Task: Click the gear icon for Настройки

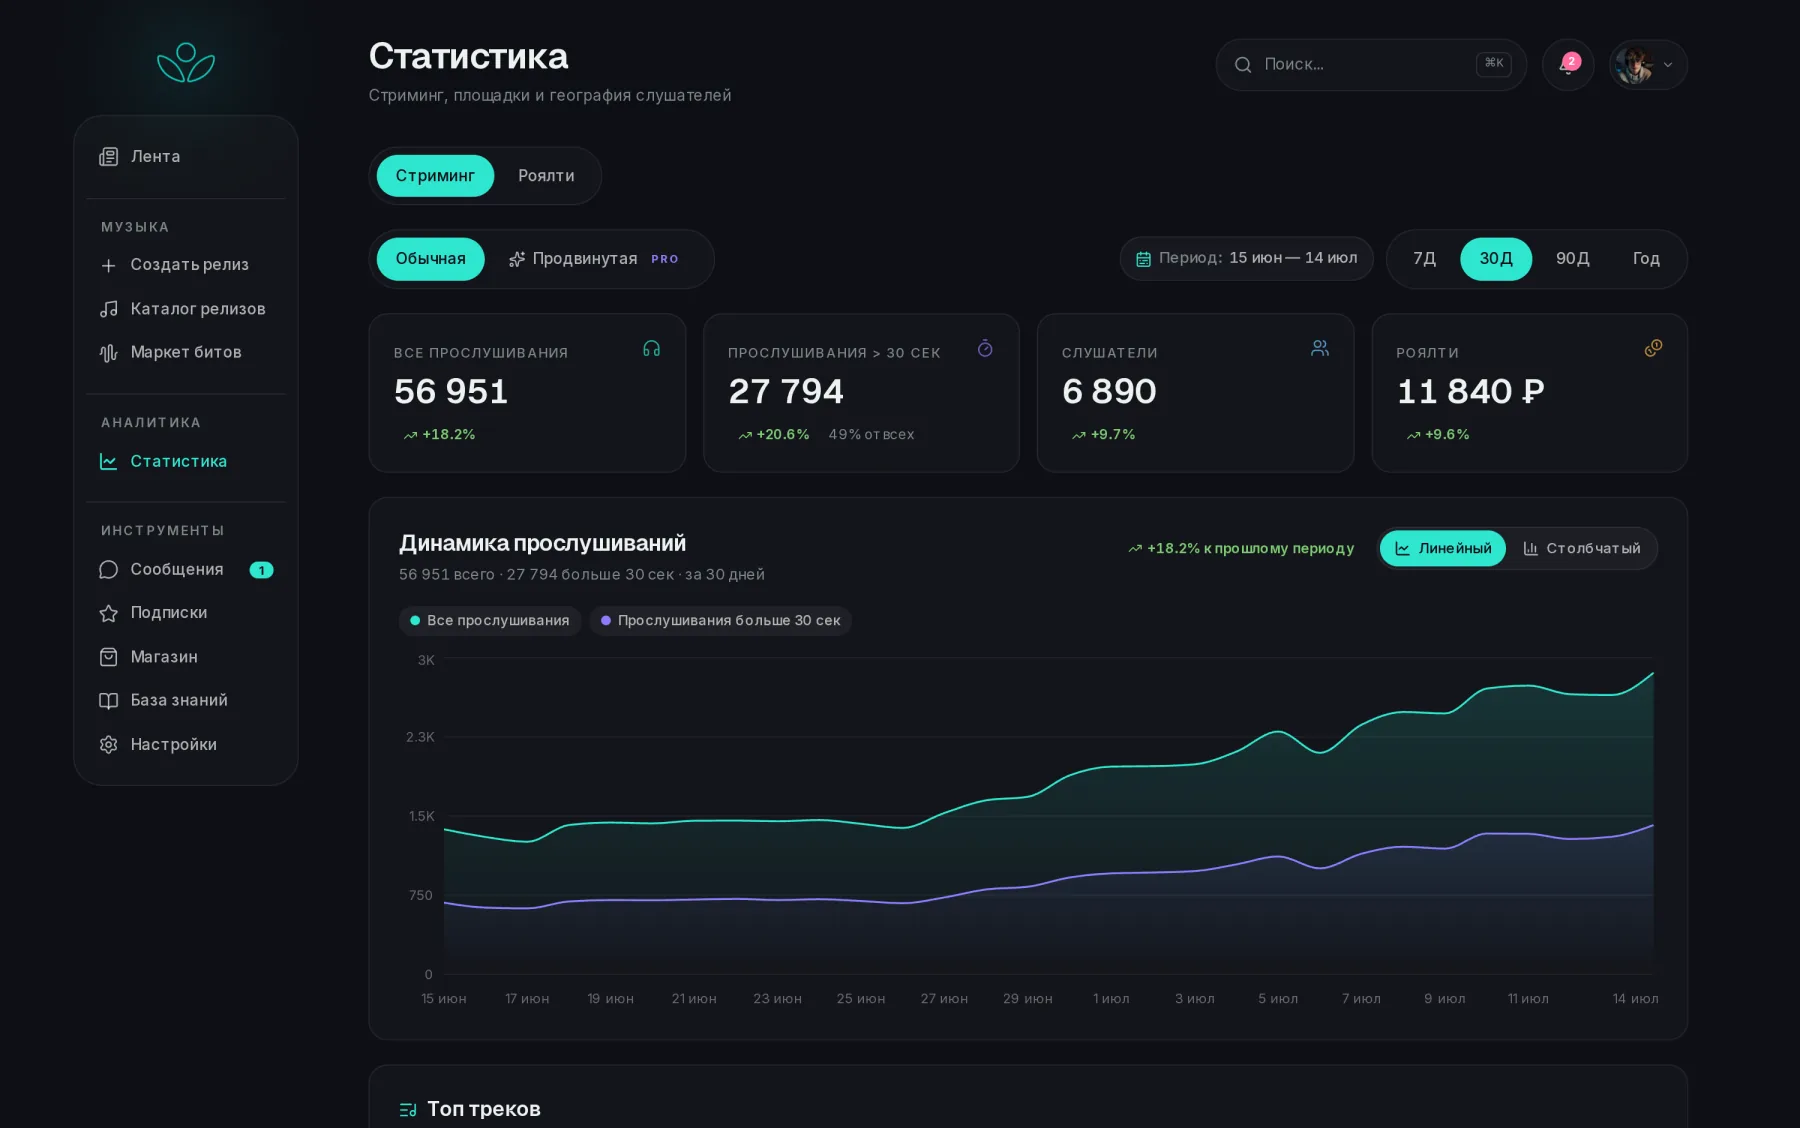Action: click(x=109, y=745)
